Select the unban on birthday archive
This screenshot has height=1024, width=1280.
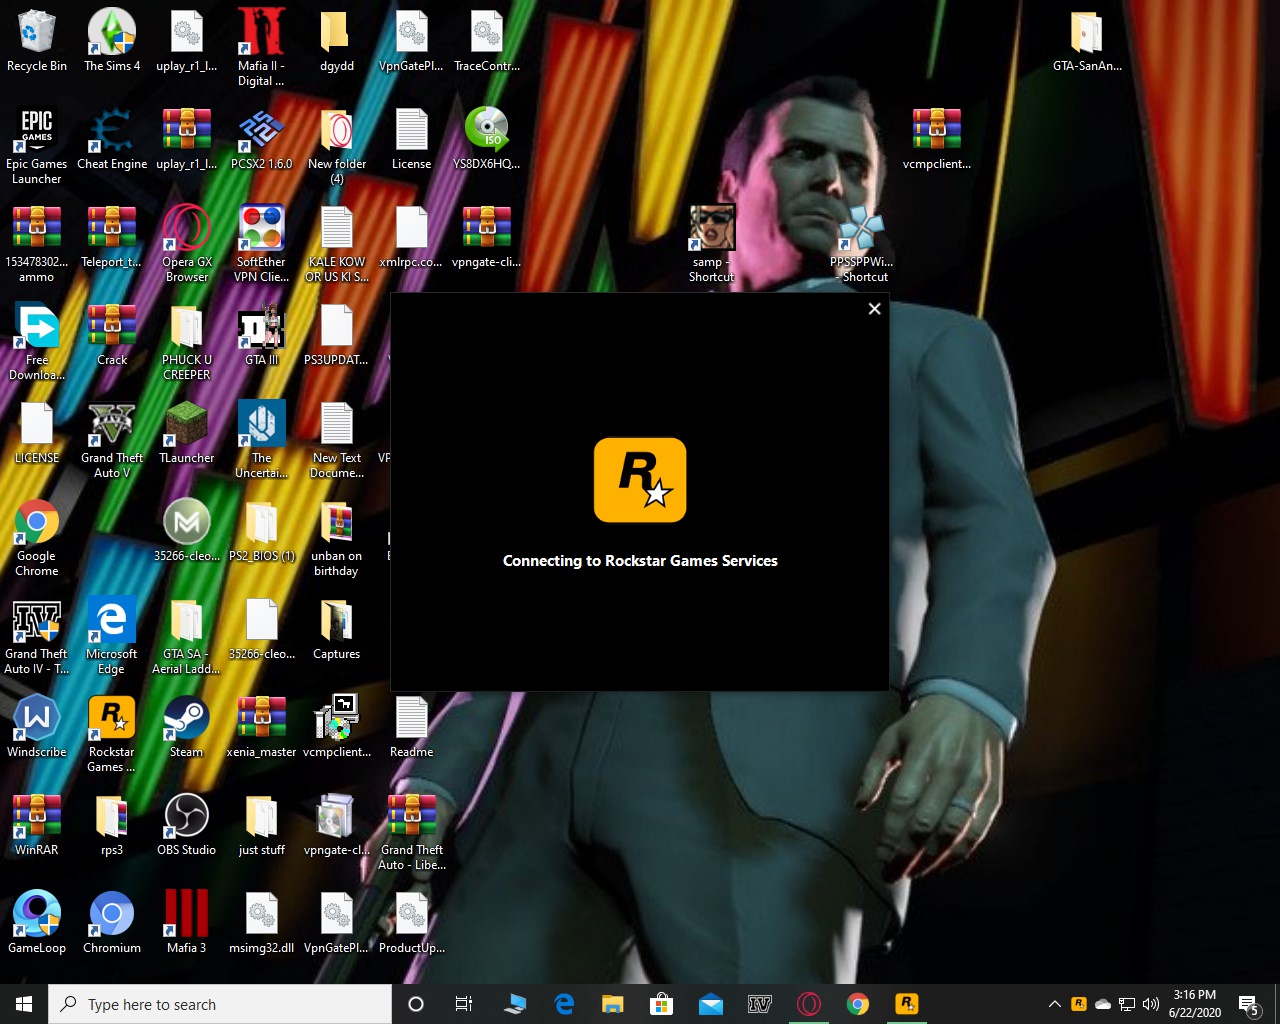pyautogui.click(x=337, y=538)
